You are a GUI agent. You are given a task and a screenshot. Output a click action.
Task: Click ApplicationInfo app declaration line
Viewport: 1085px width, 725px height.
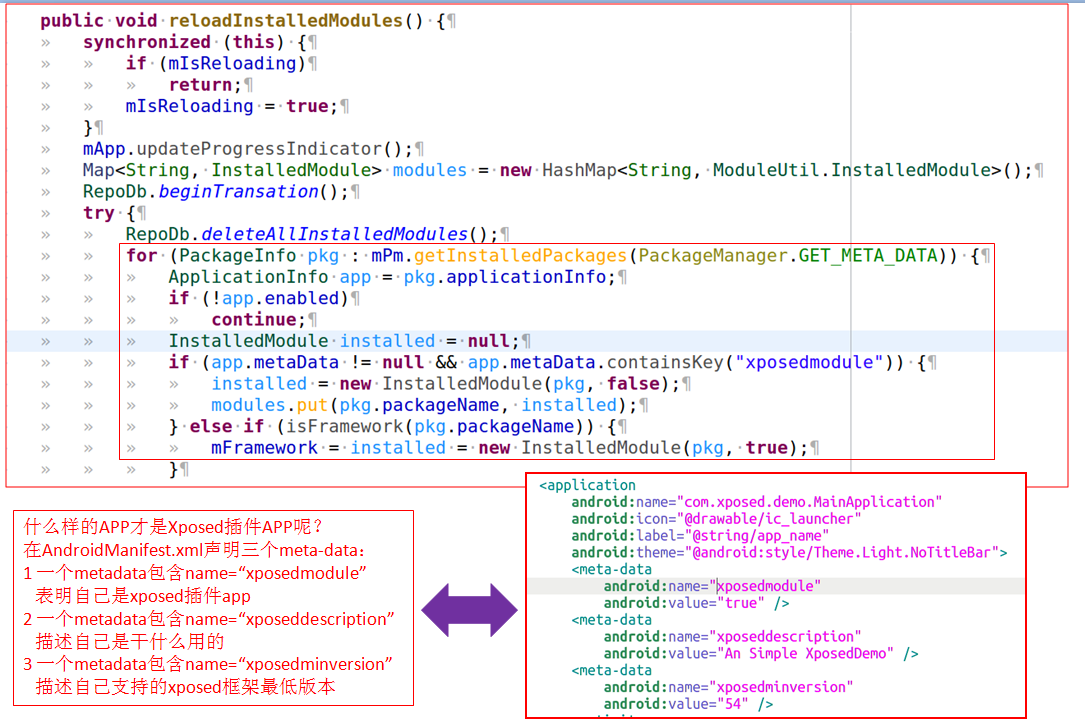point(392,277)
